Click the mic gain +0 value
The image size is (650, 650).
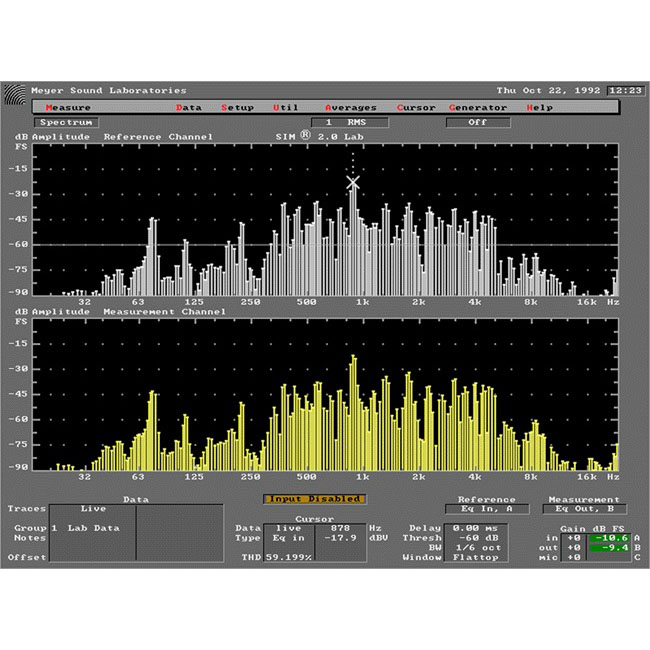(x=574, y=557)
